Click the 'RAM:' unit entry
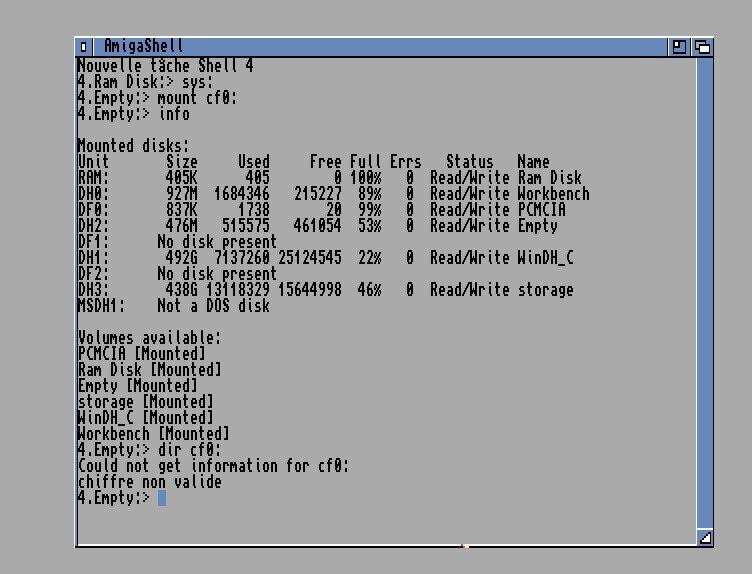 pos(94,178)
